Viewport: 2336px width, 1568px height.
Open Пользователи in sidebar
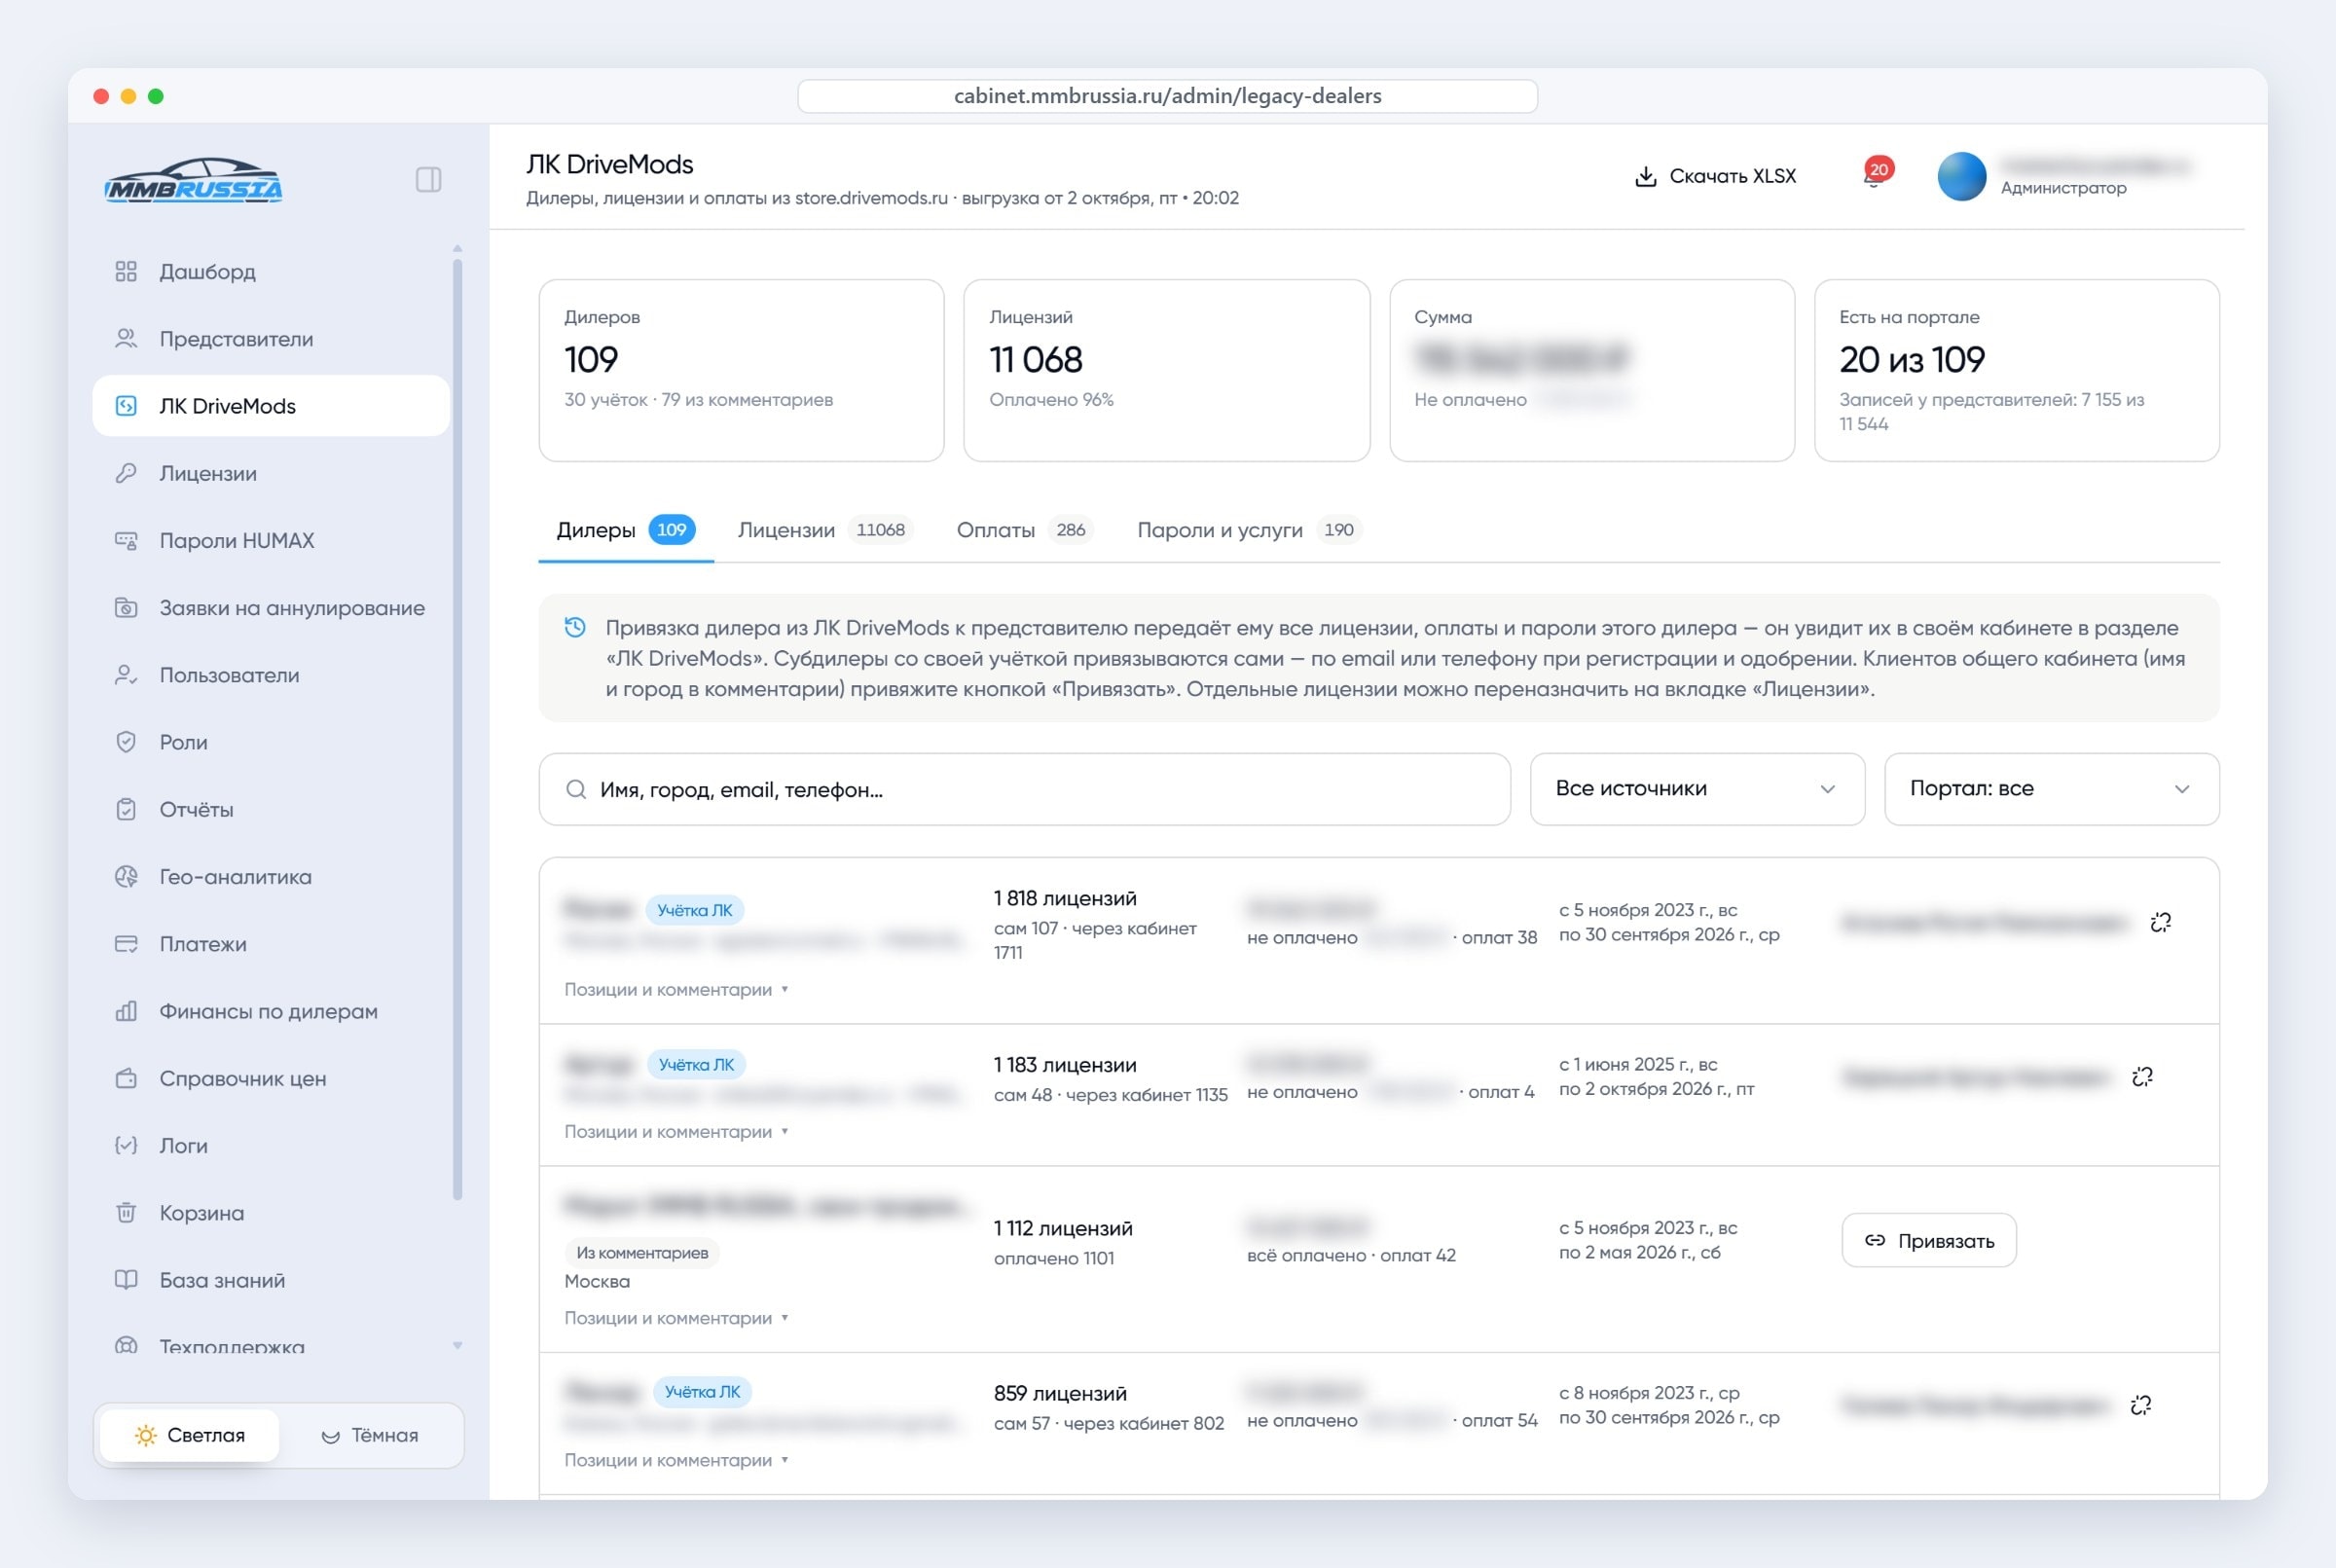271,675
